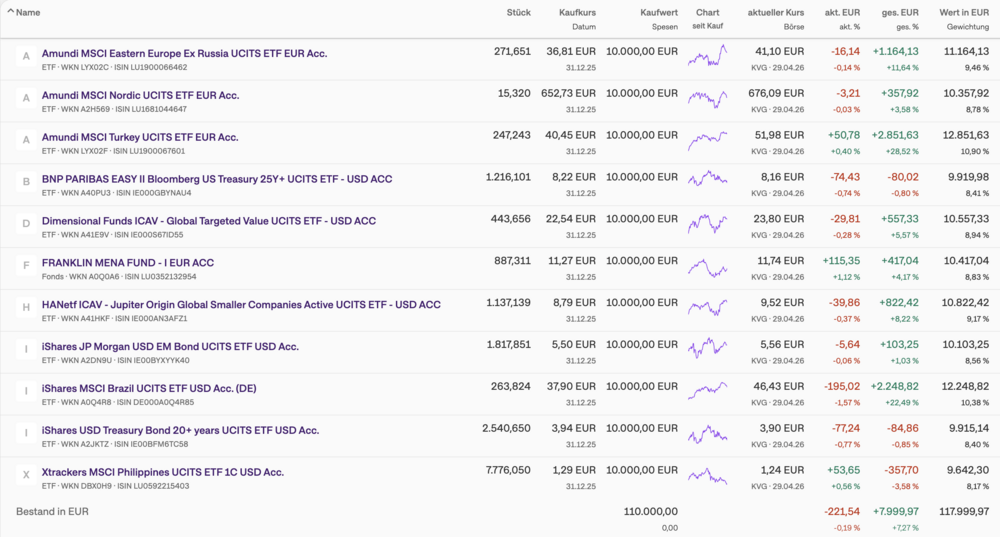Select the iShares Treasury Bond quantity 2.540,650
The height and width of the screenshot is (537, 1000).
(x=506, y=429)
